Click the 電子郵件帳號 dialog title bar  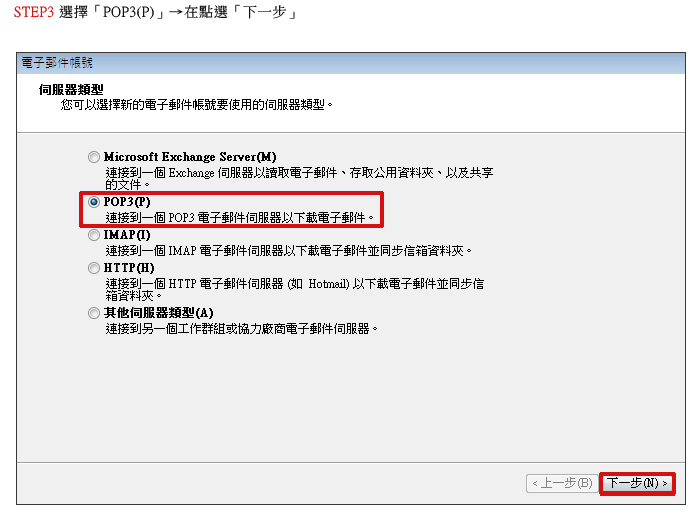[x=351, y=63]
